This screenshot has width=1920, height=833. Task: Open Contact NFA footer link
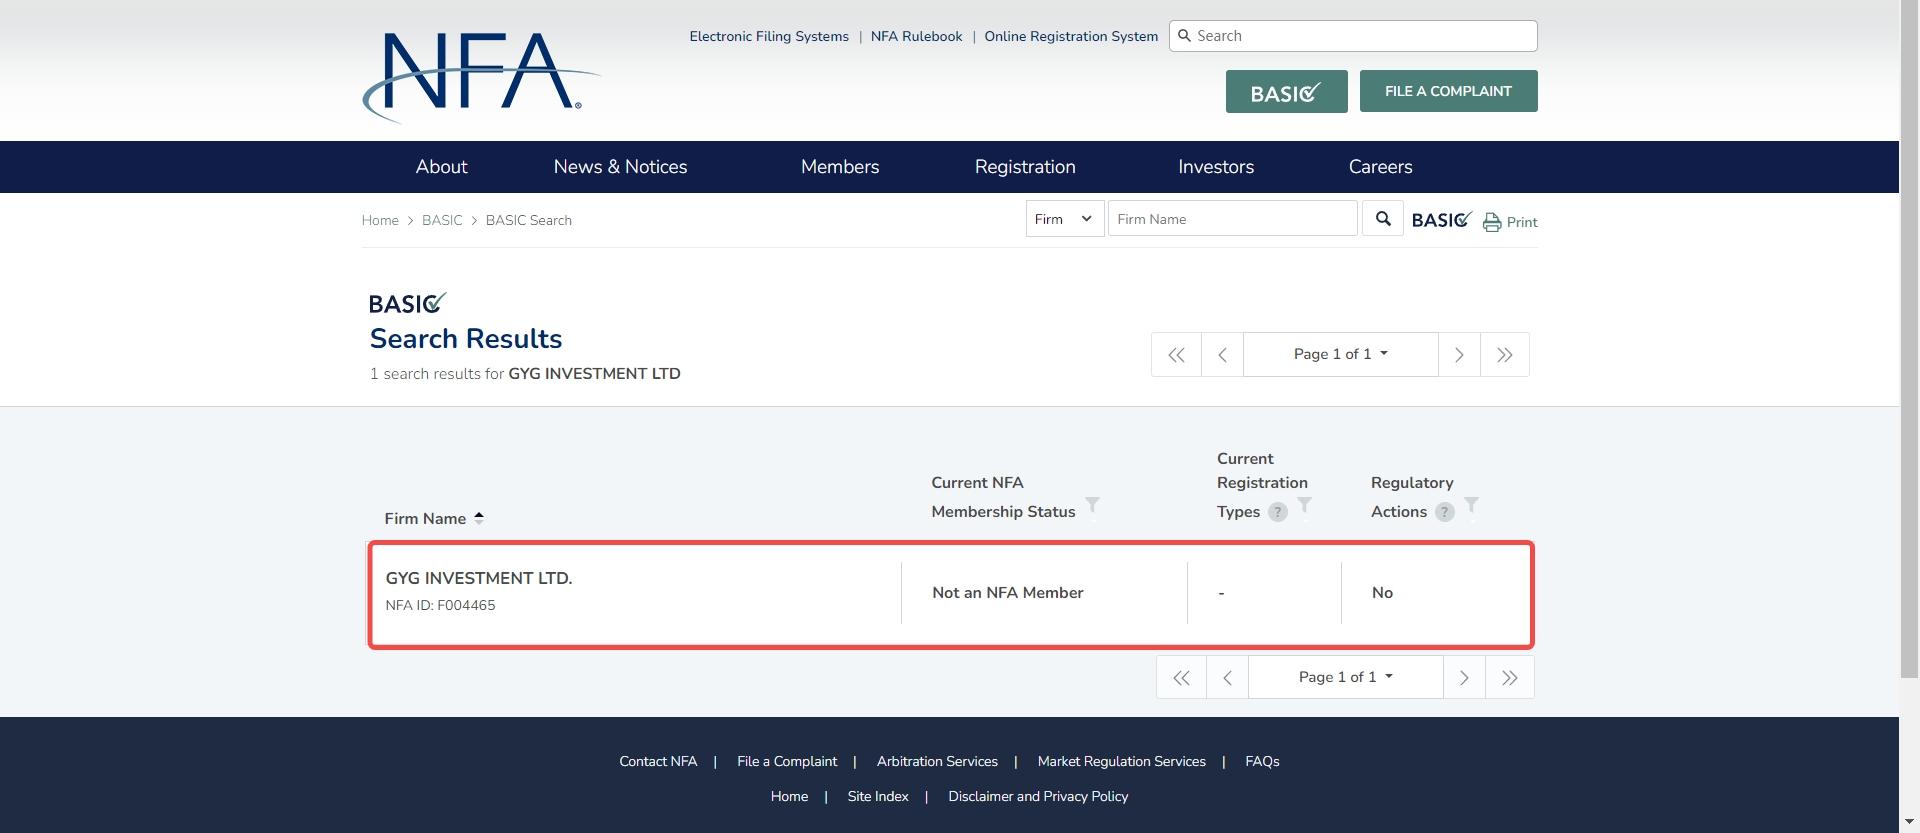pos(658,762)
